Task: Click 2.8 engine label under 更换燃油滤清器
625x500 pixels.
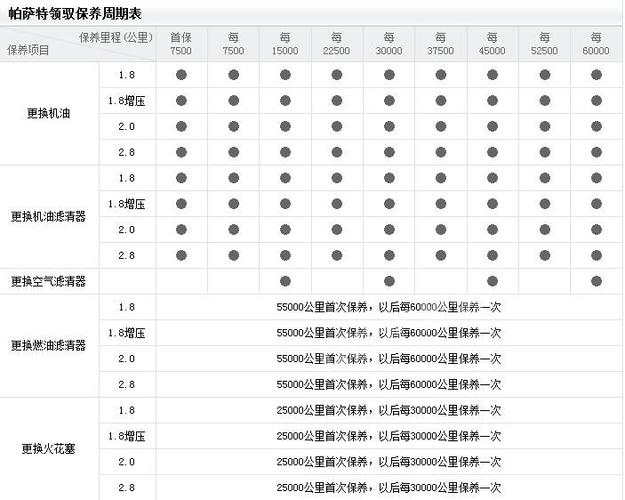Action: tap(127, 385)
